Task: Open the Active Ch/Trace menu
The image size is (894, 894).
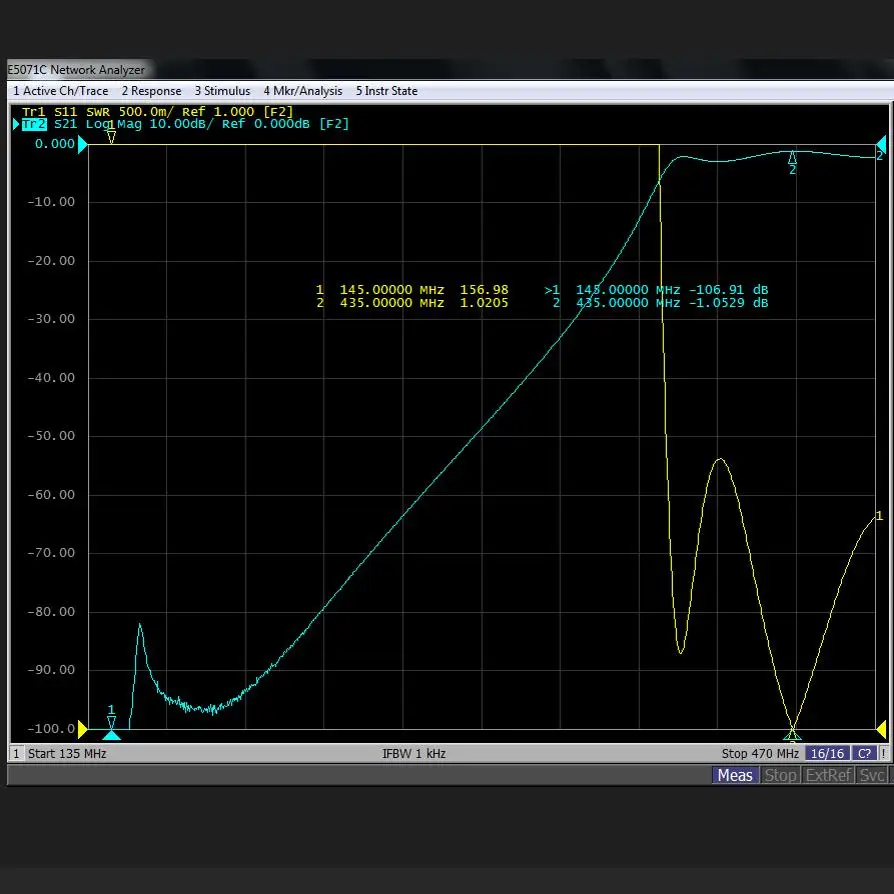Action: [60, 91]
